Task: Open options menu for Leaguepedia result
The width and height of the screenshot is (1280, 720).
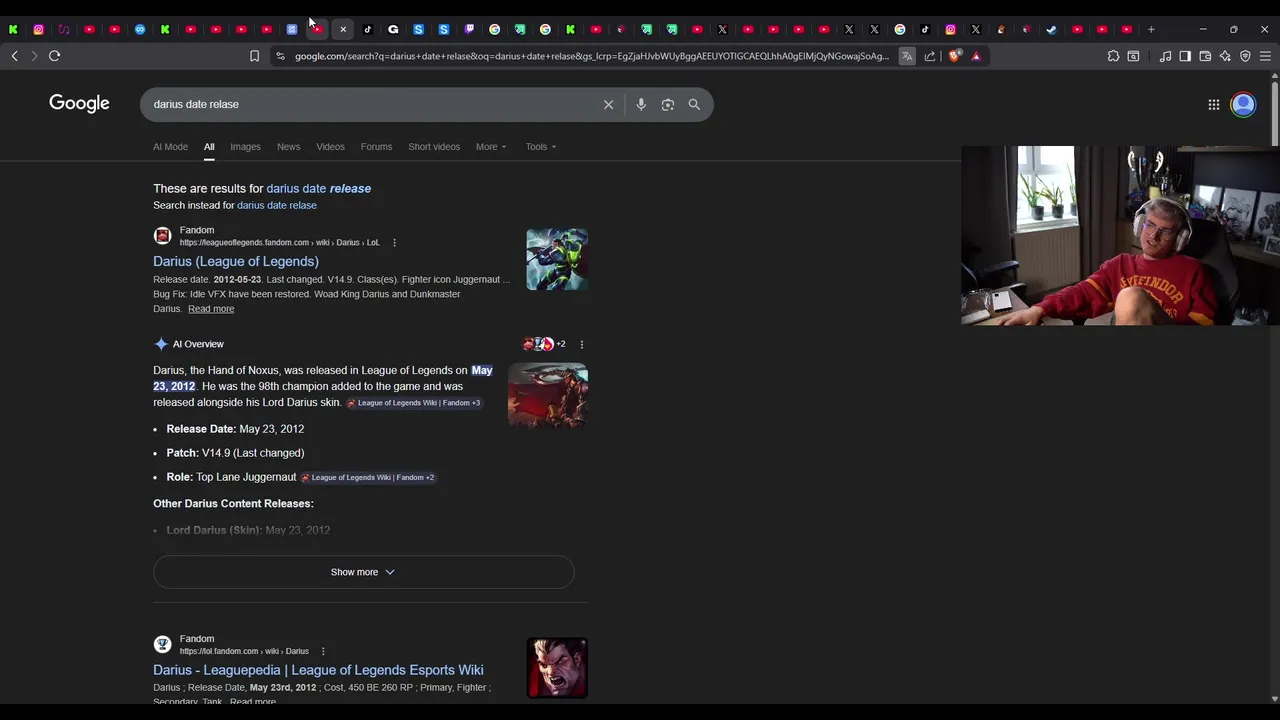Action: tap(322, 651)
